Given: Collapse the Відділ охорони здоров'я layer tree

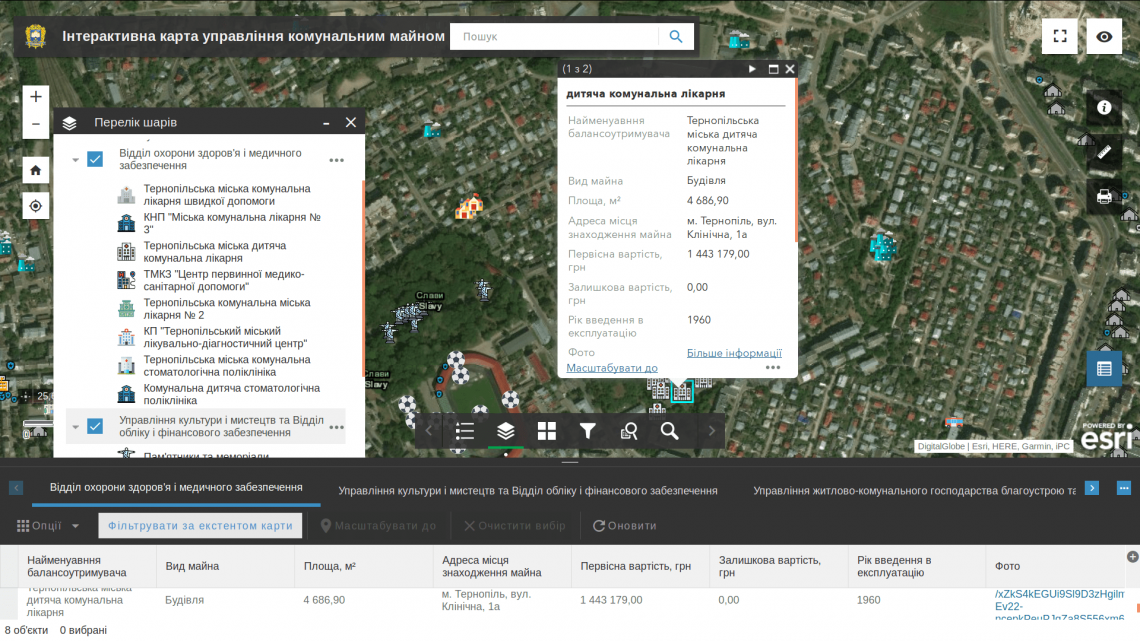Looking at the screenshot, I should pos(75,159).
